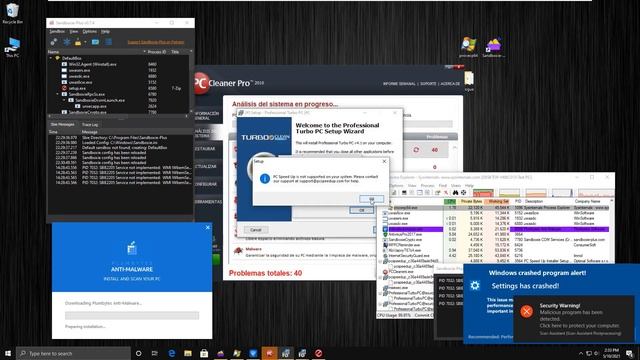Click the blue snowflake icon in Sandboxie toolbar
Screen dimensions: 640x360
click(66, 42)
